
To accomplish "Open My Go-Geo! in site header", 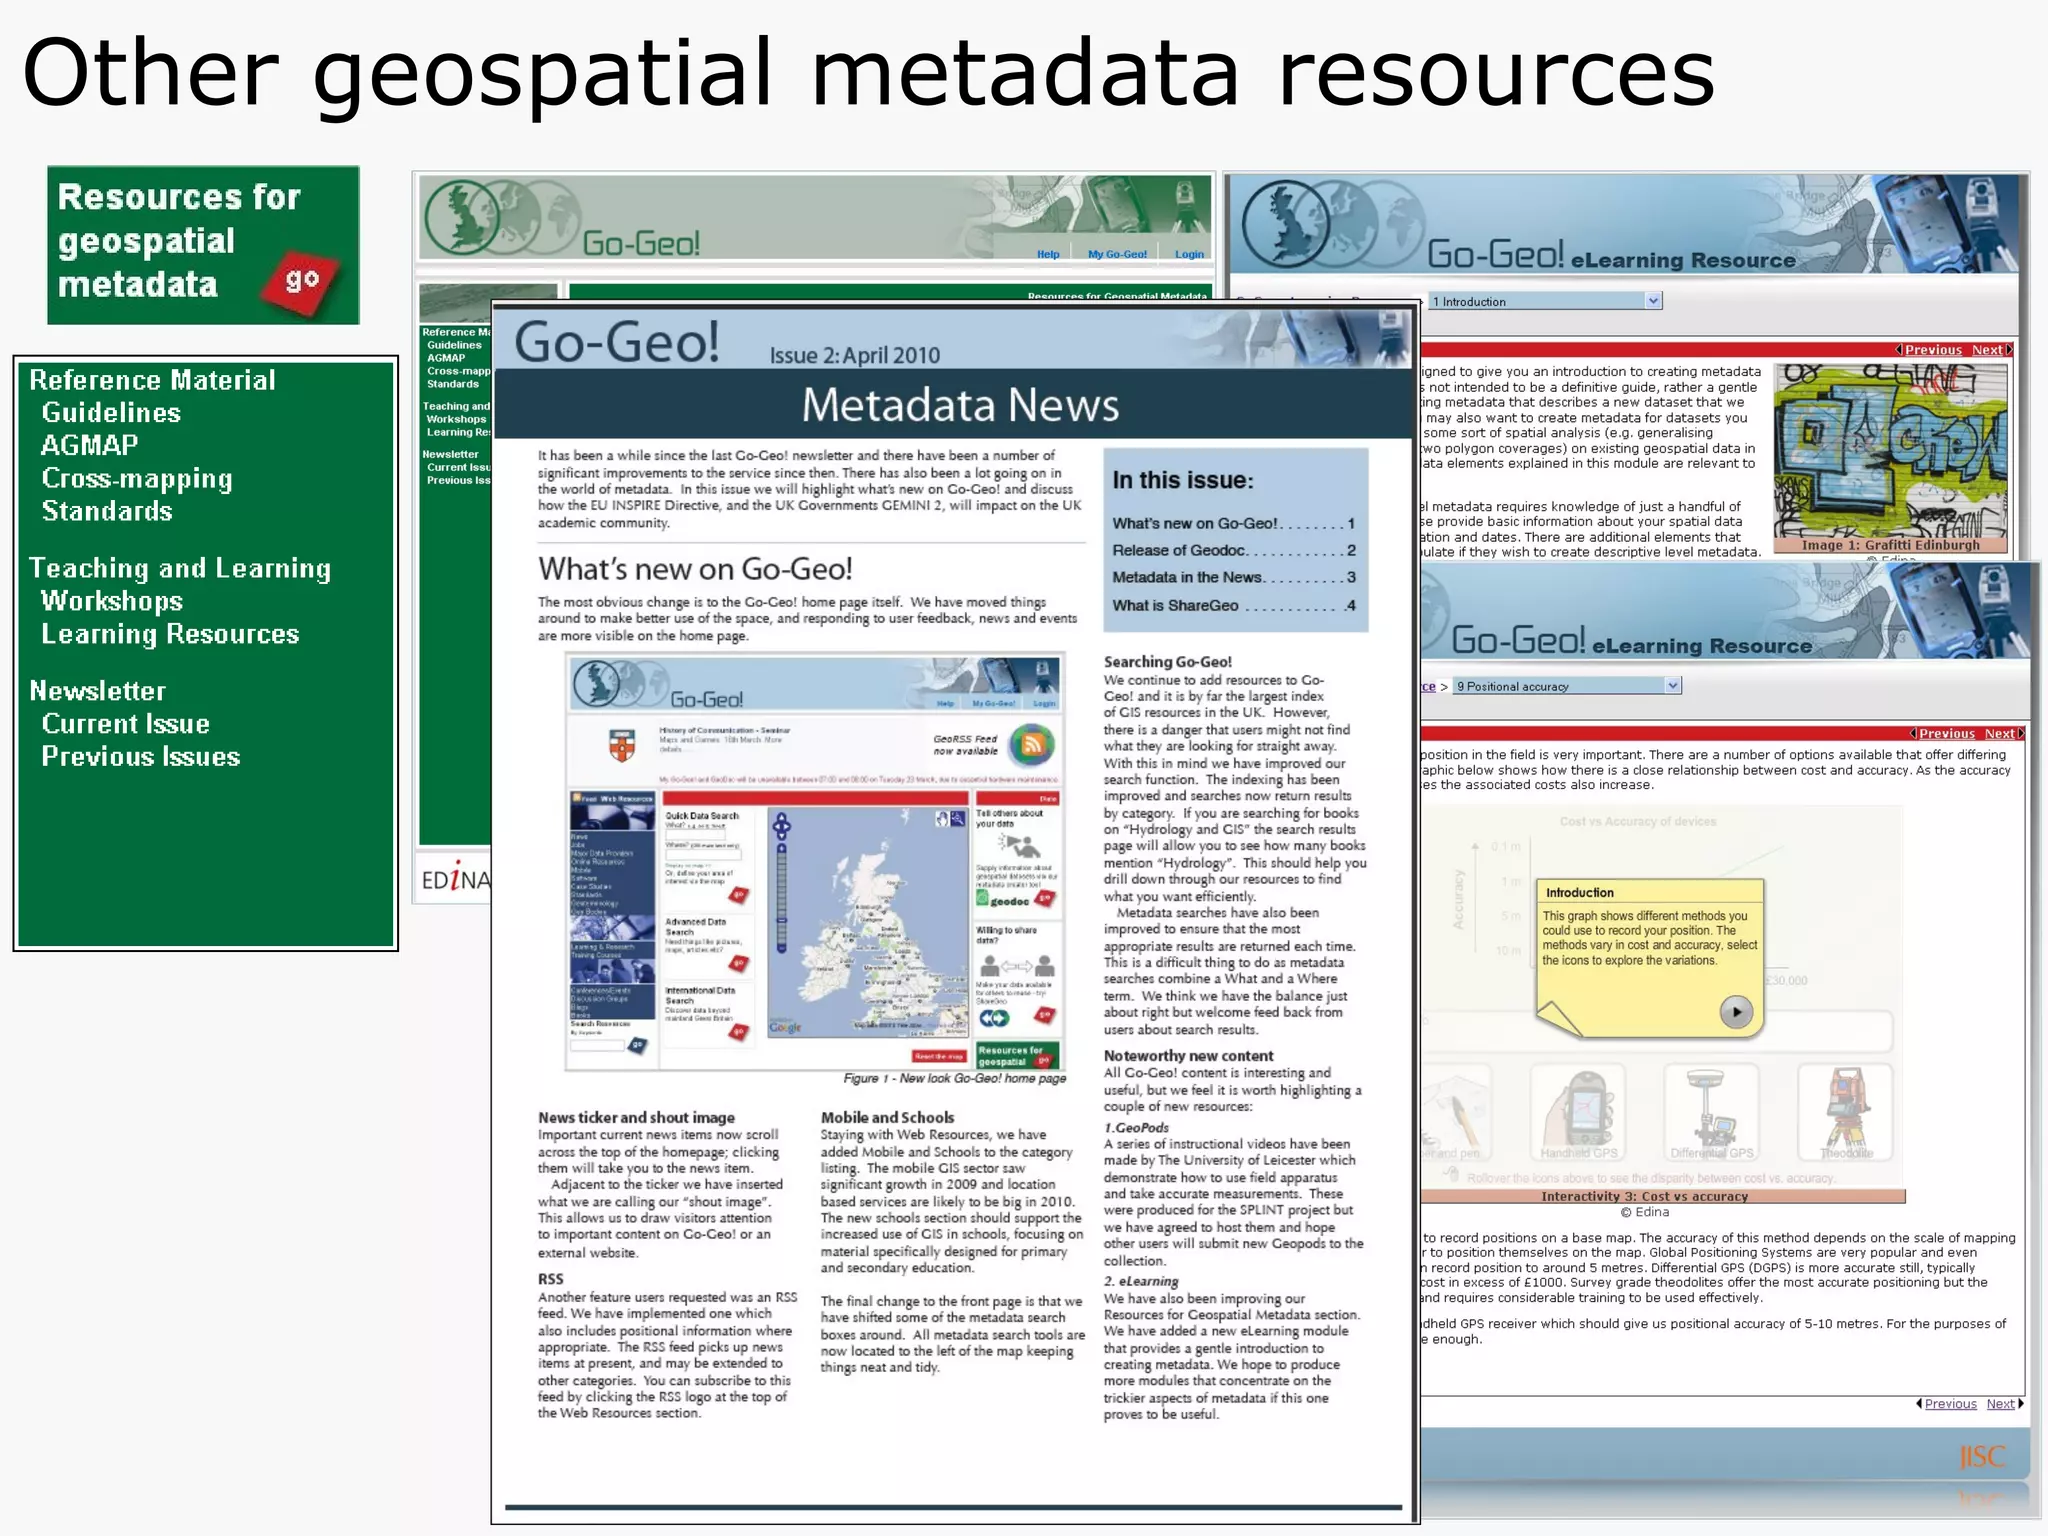I will click(1117, 254).
